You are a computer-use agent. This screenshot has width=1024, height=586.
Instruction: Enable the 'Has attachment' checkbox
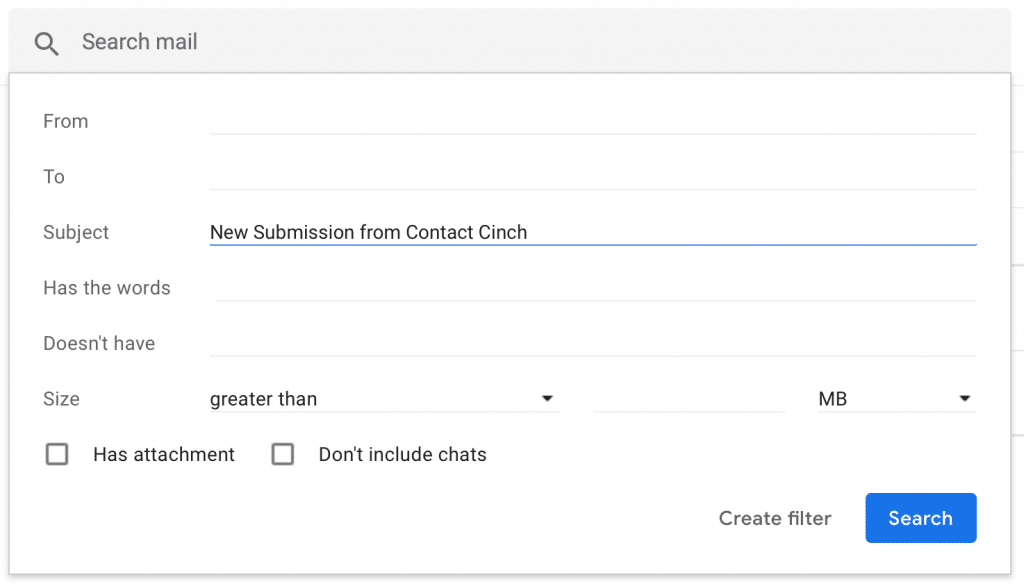tap(57, 455)
